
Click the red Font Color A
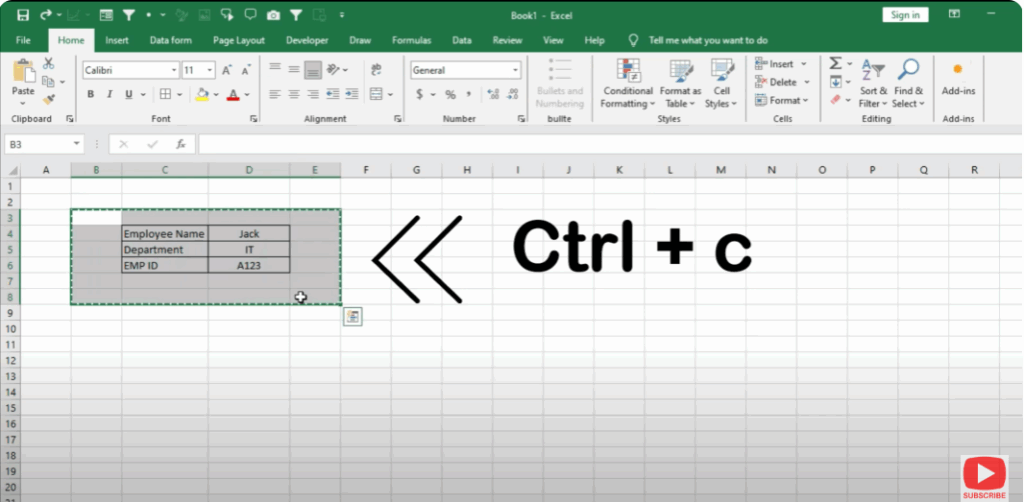click(233, 95)
